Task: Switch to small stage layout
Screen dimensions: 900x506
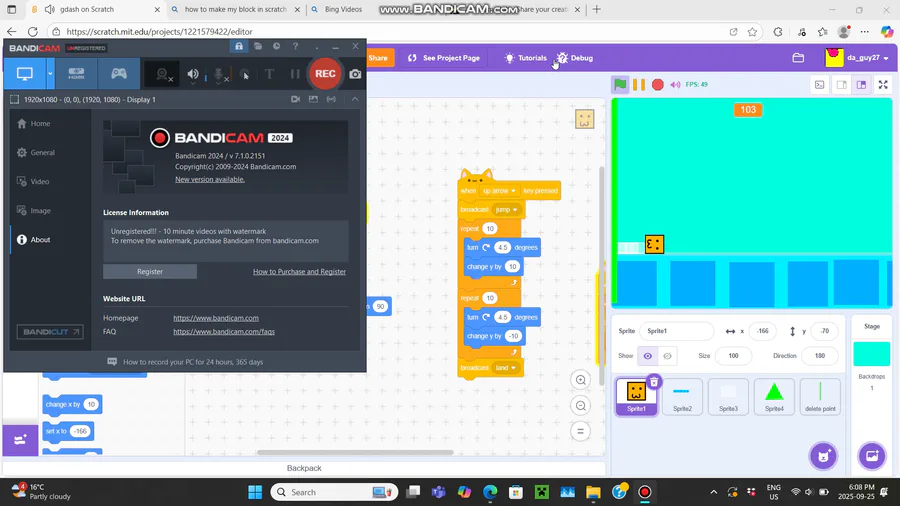Action: pos(841,84)
